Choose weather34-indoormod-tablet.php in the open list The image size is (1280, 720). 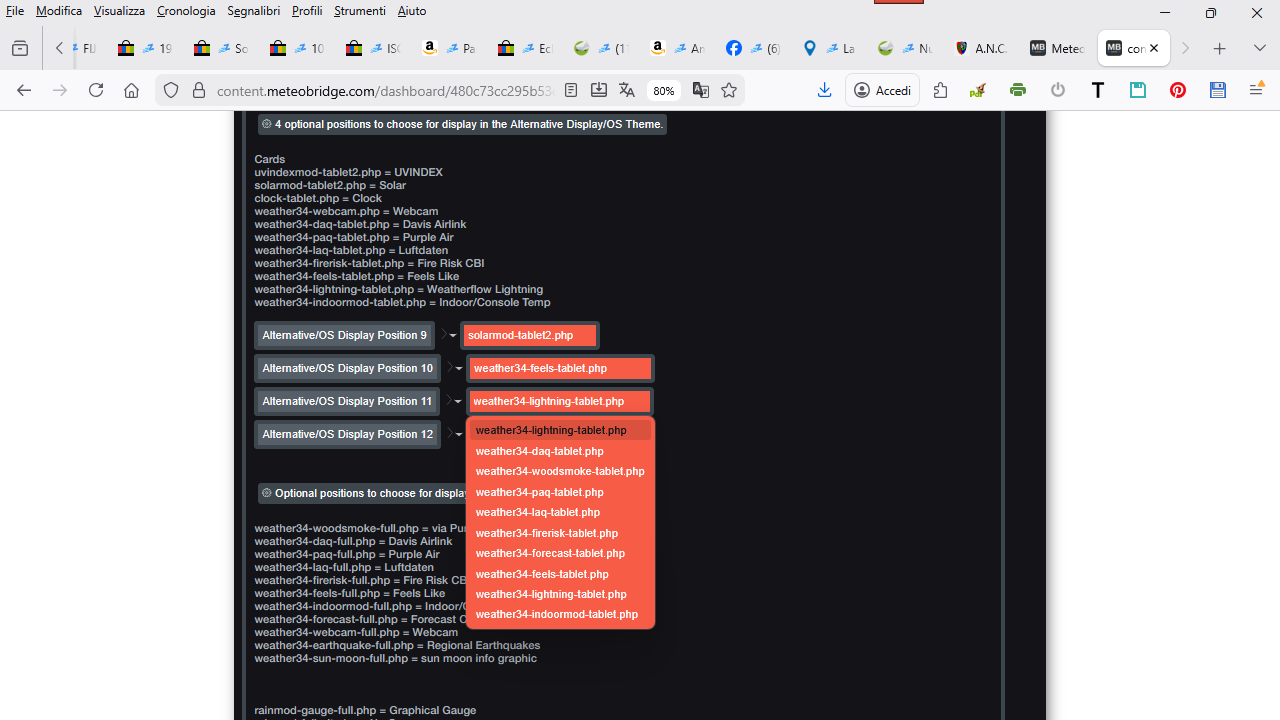coord(556,613)
